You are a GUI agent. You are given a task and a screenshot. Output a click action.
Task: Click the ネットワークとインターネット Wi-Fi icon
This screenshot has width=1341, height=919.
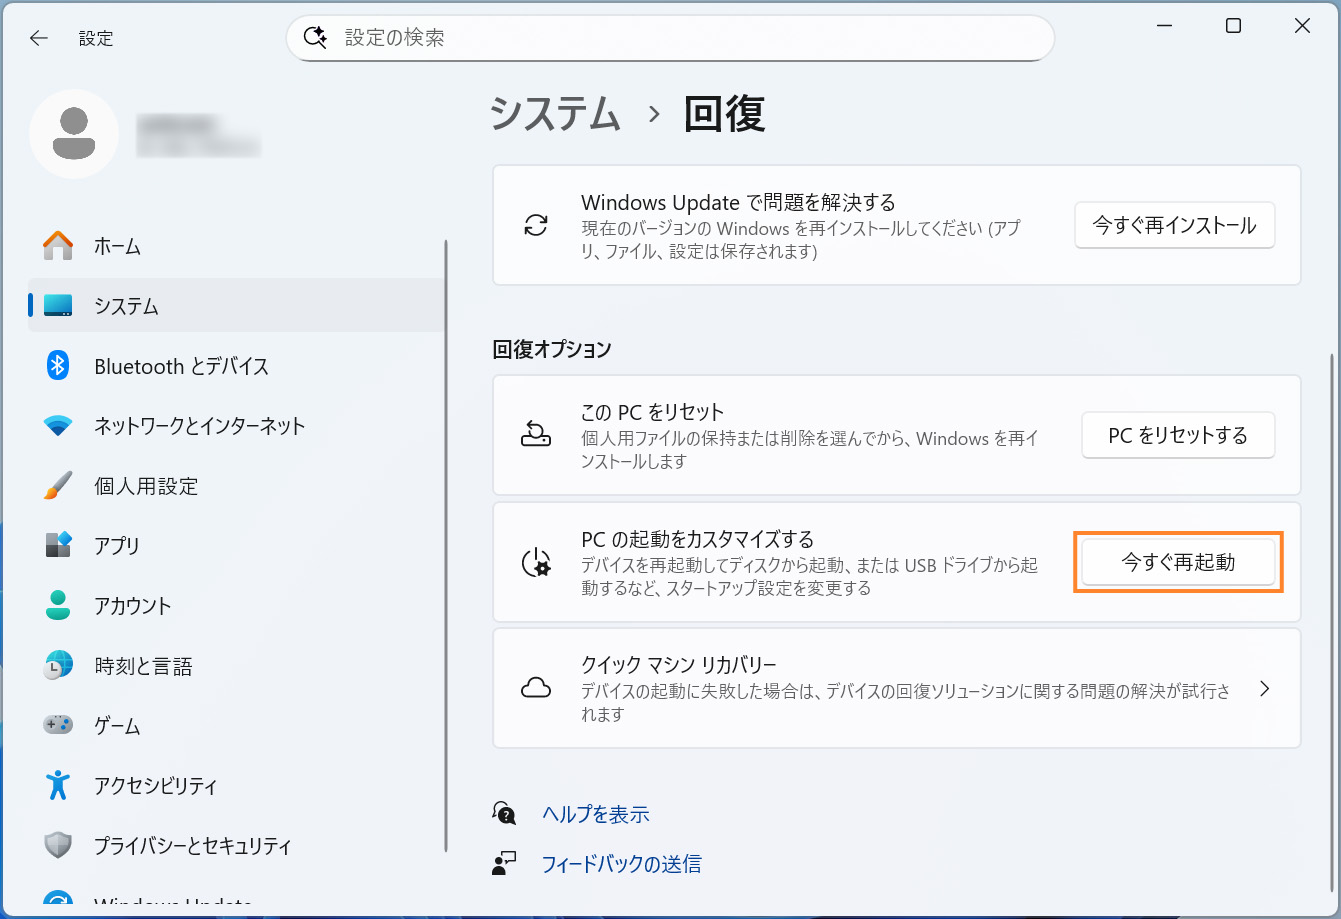58,426
